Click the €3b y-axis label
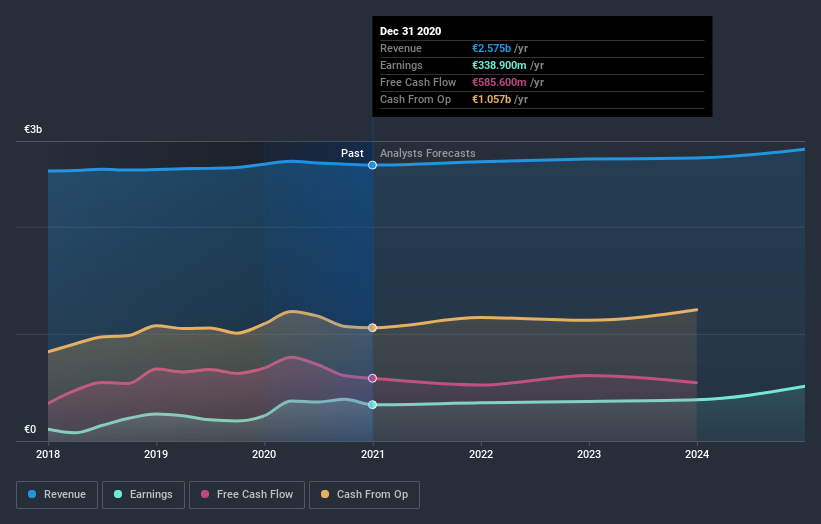821x524 pixels. (x=33, y=129)
